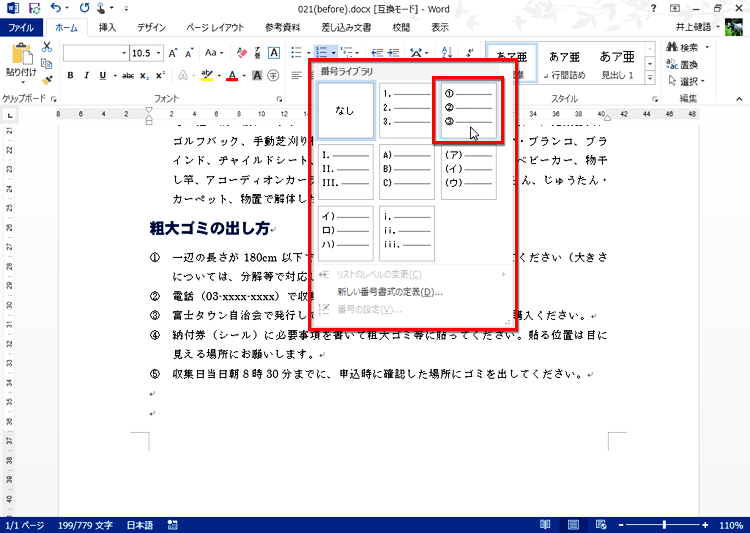
Task: Click the Save icon in quick access toolbar
Action: click(34, 8)
